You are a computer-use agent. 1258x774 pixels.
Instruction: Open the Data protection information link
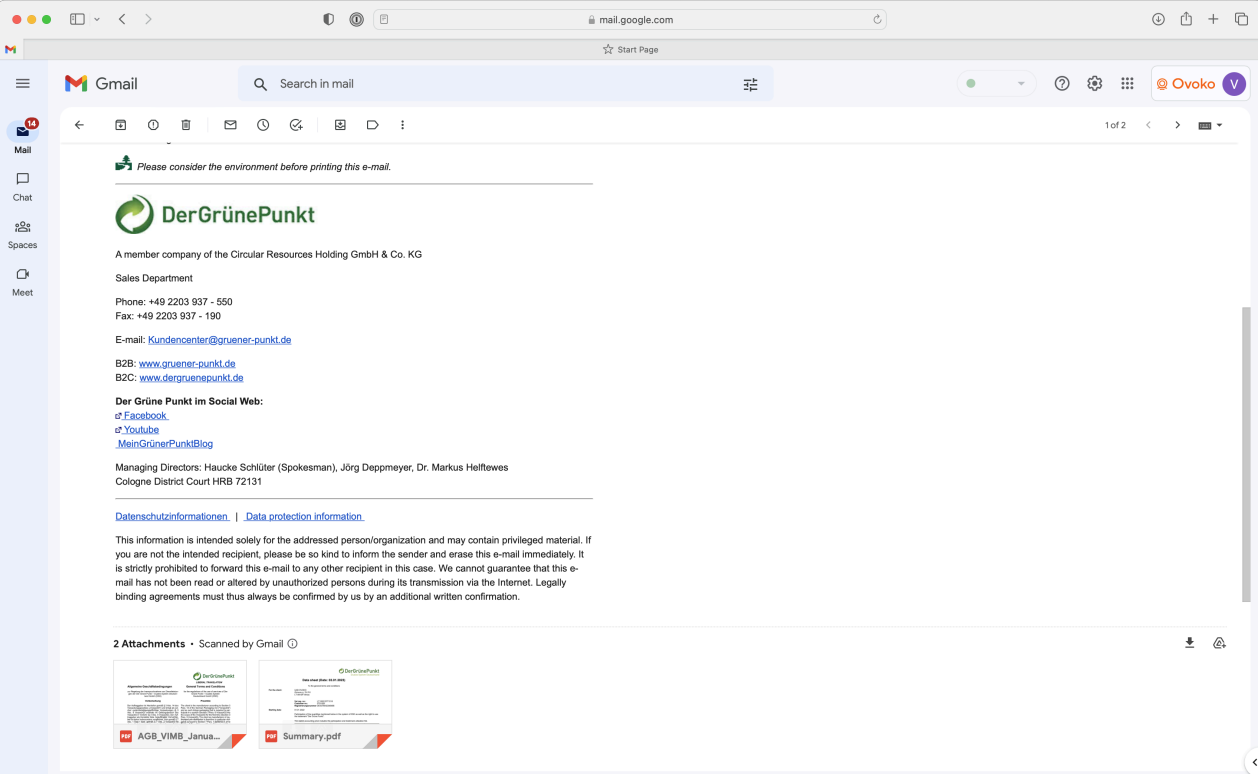[x=304, y=517]
